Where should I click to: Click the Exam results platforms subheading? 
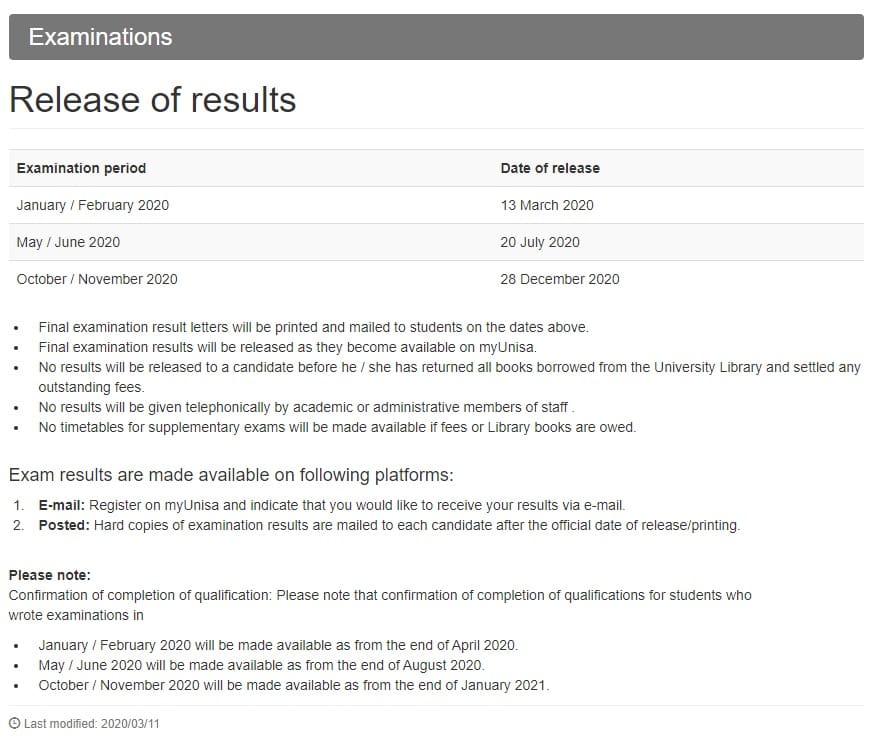tap(231, 475)
